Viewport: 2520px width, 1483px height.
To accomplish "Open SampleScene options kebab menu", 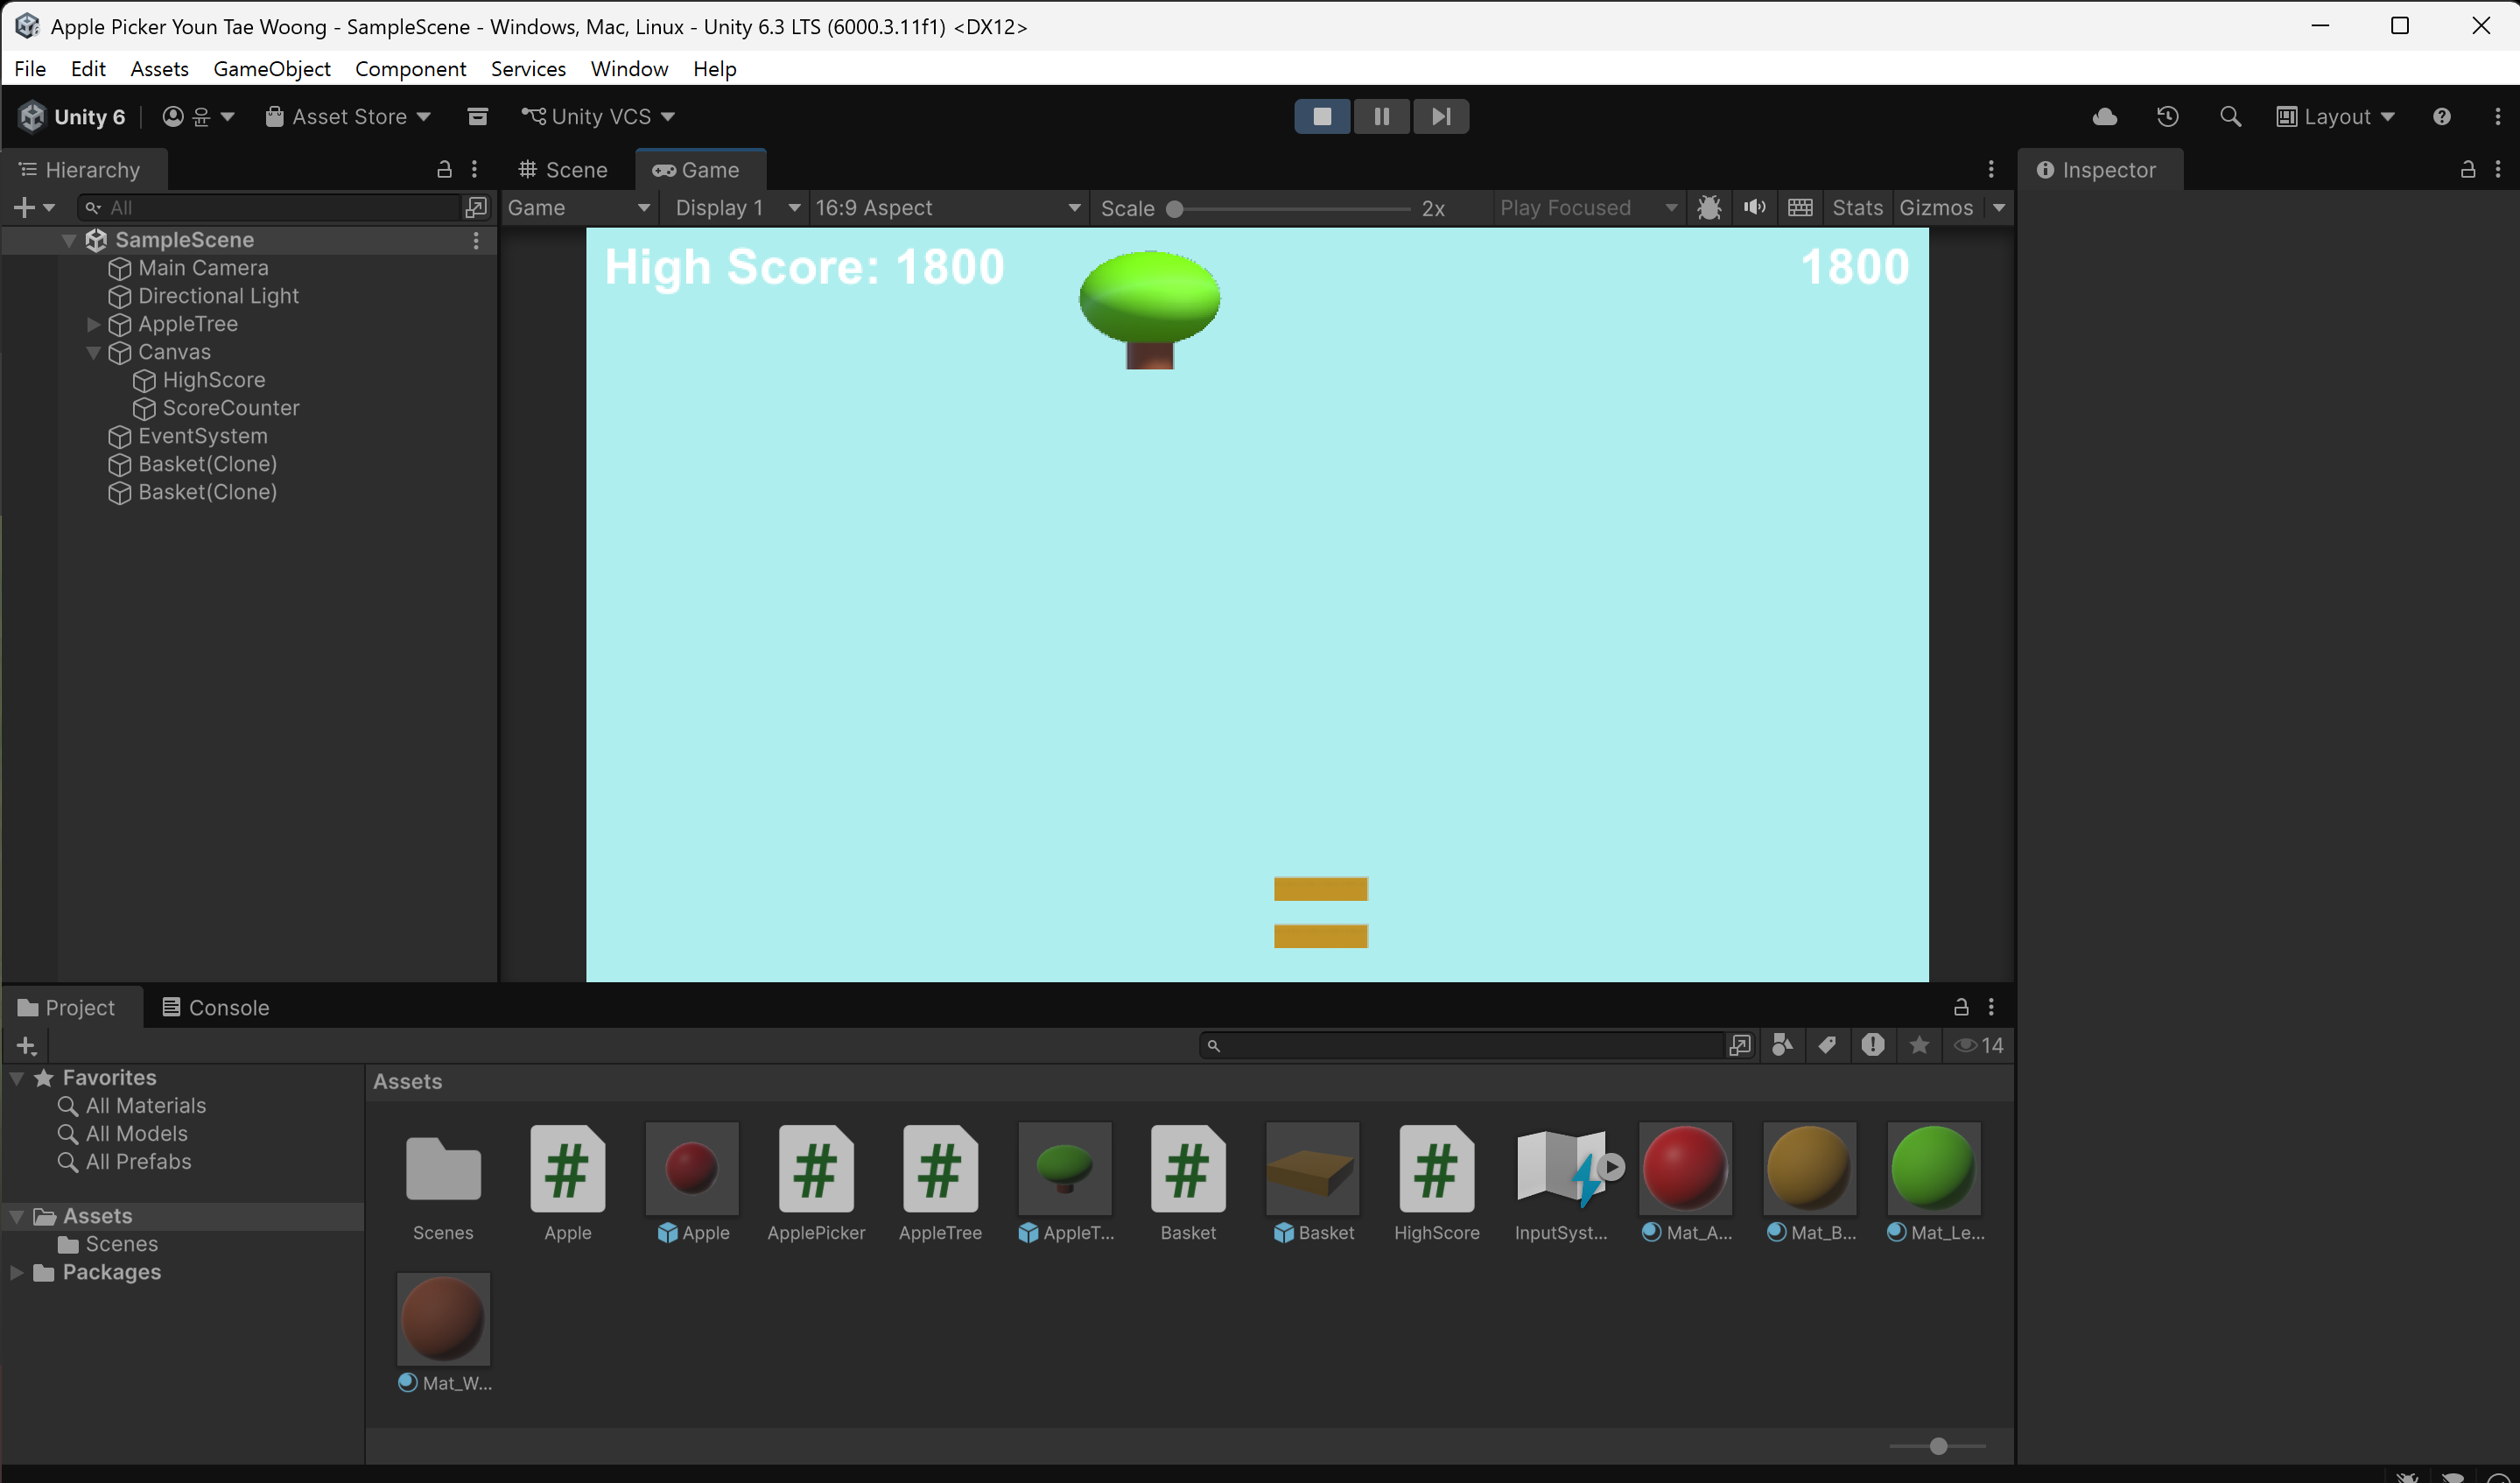I will coord(476,240).
